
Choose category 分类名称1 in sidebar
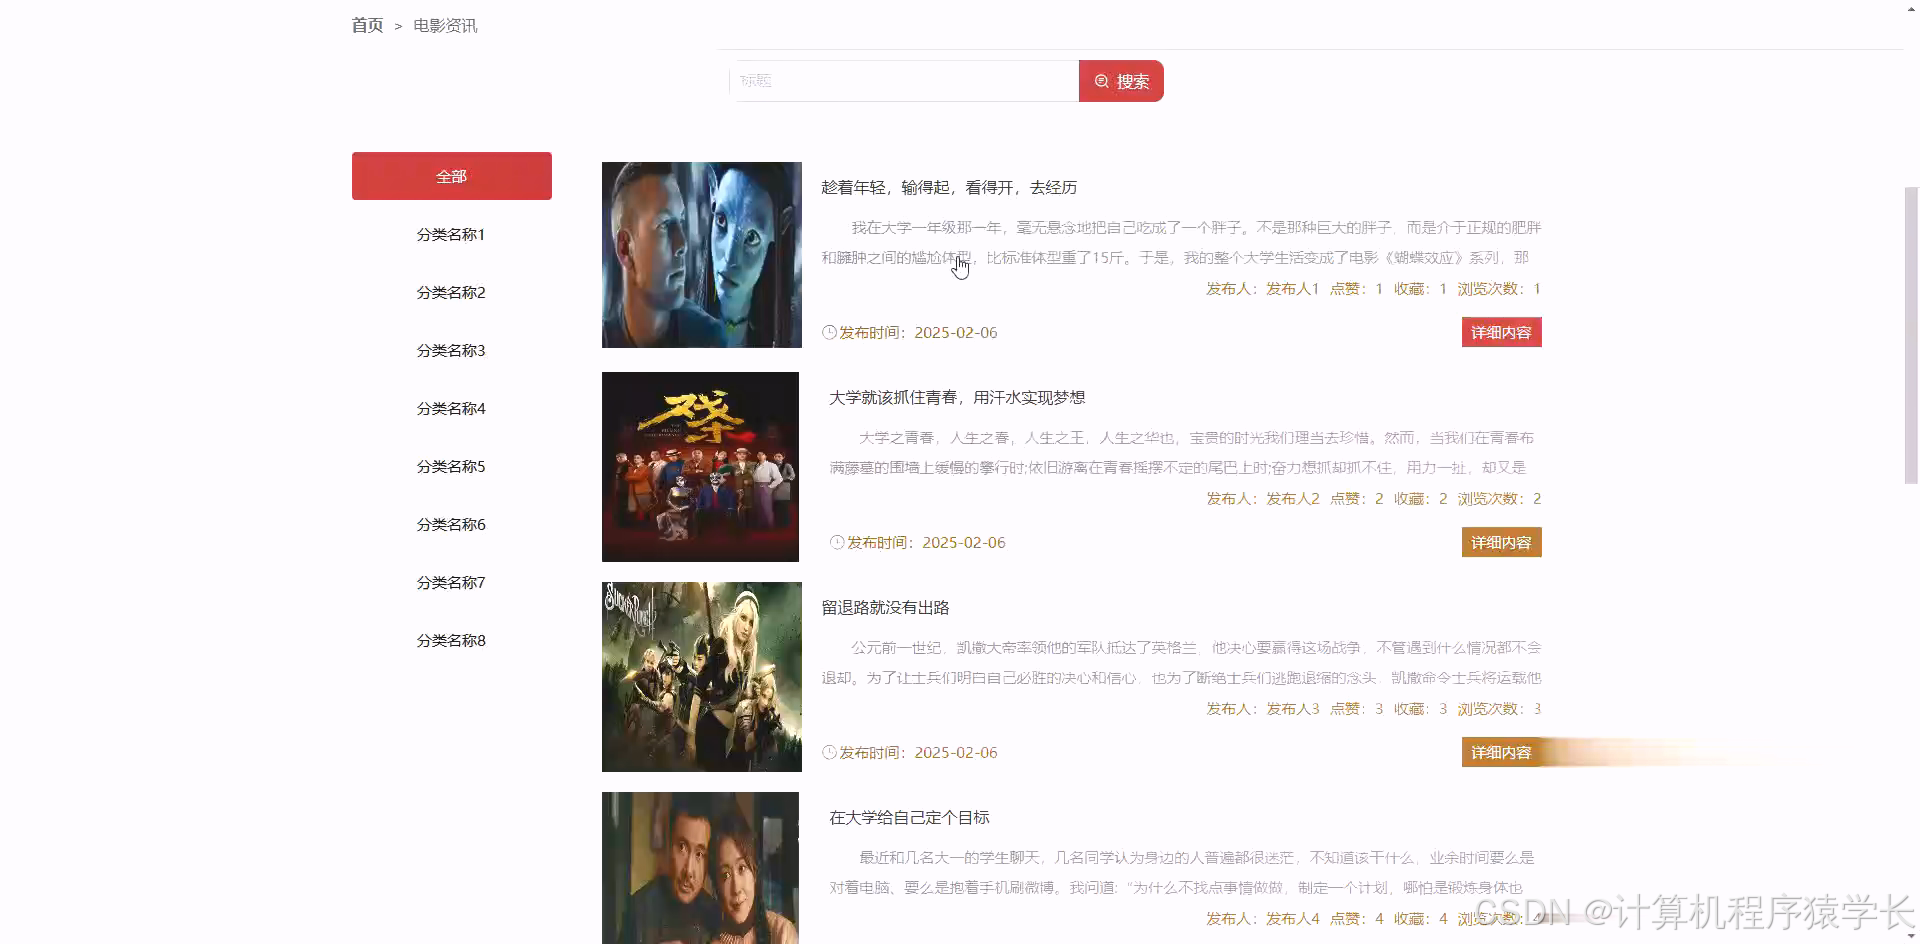coord(451,234)
